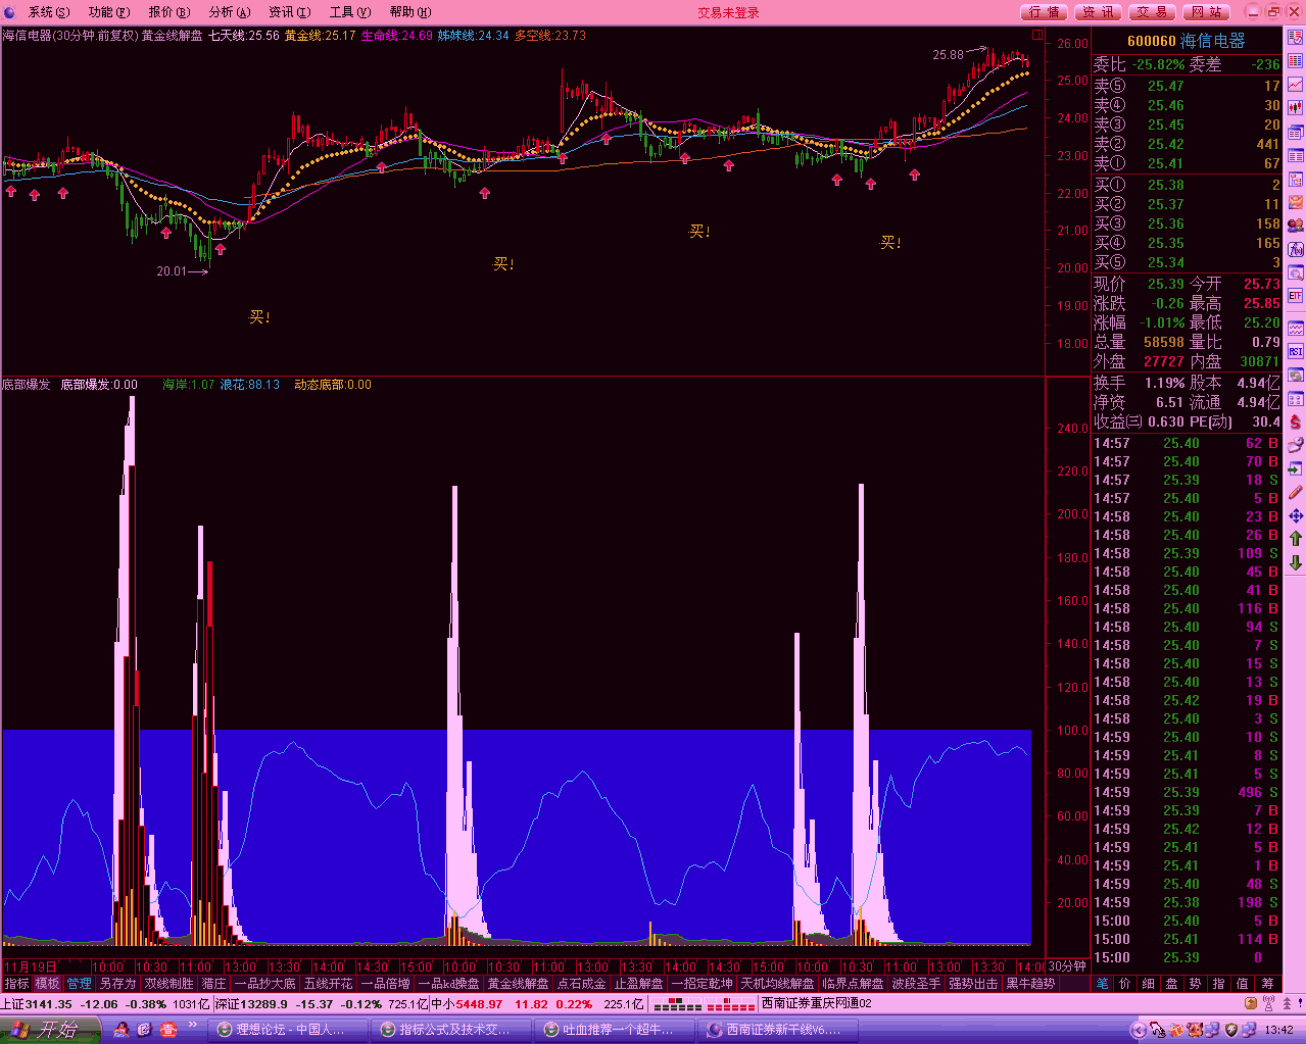This screenshot has width=1306, height=1044.
Task: Select the candlestick chart icon in sidebar
Action: coord(1295,108)
